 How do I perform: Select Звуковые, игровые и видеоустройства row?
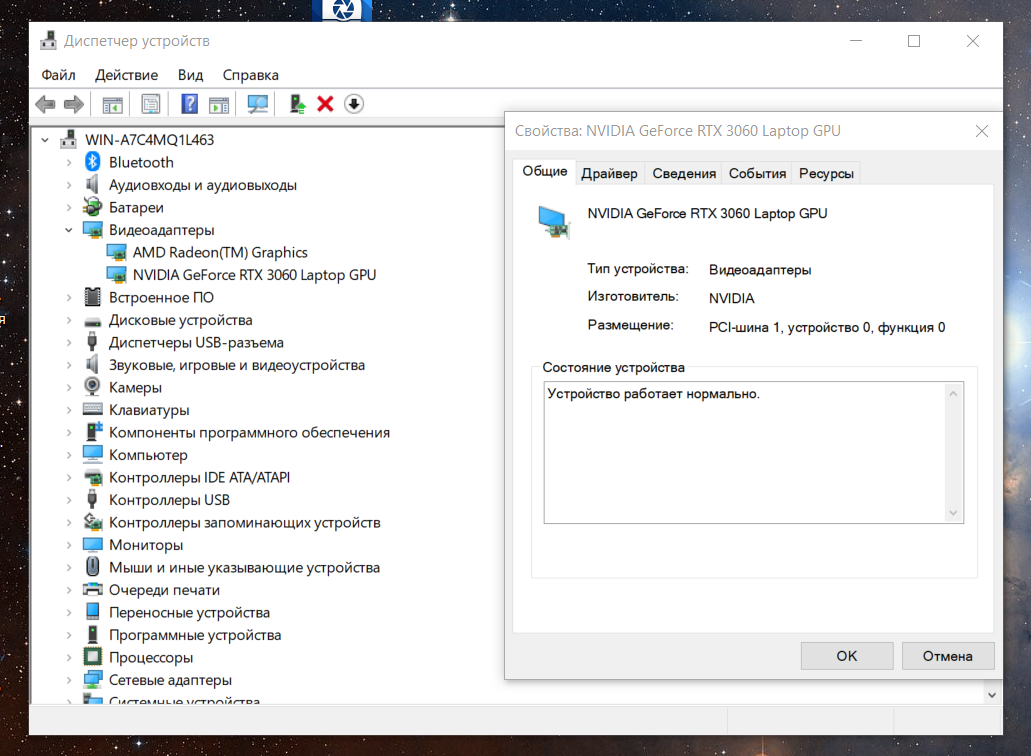237,365
